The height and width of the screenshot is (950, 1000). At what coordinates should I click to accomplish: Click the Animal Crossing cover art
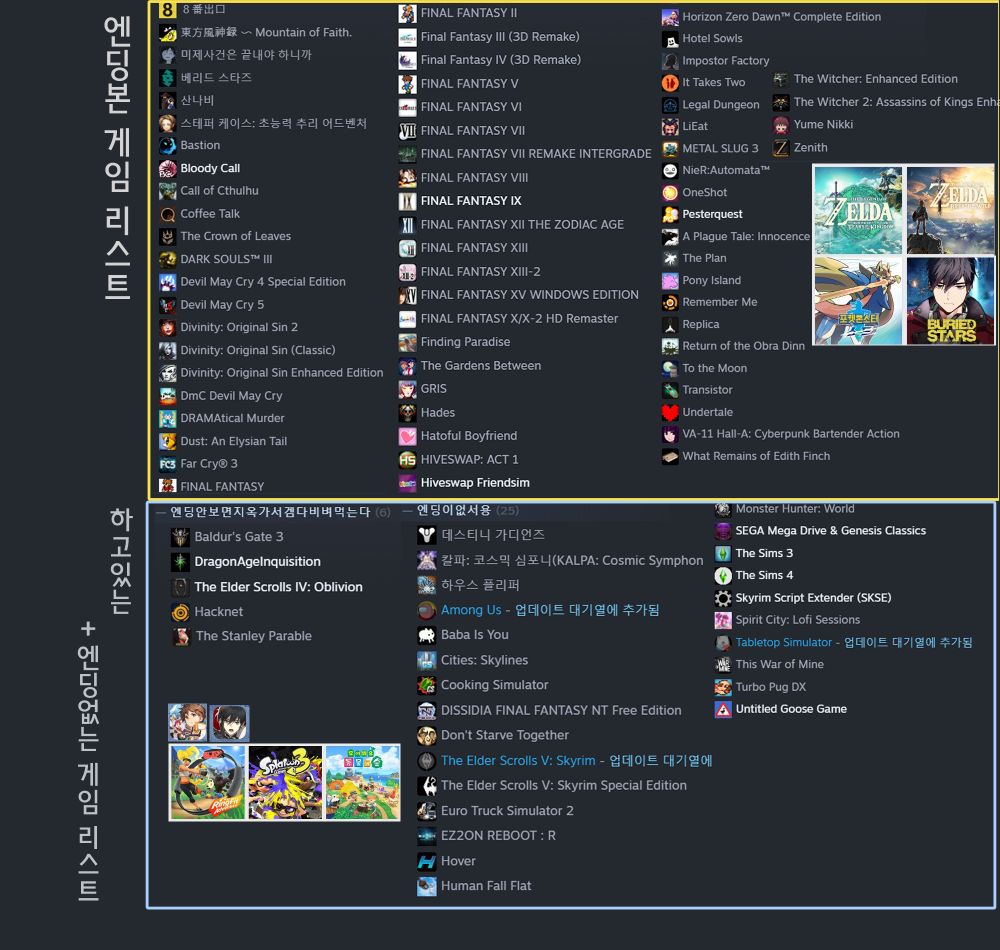(362, 782)
